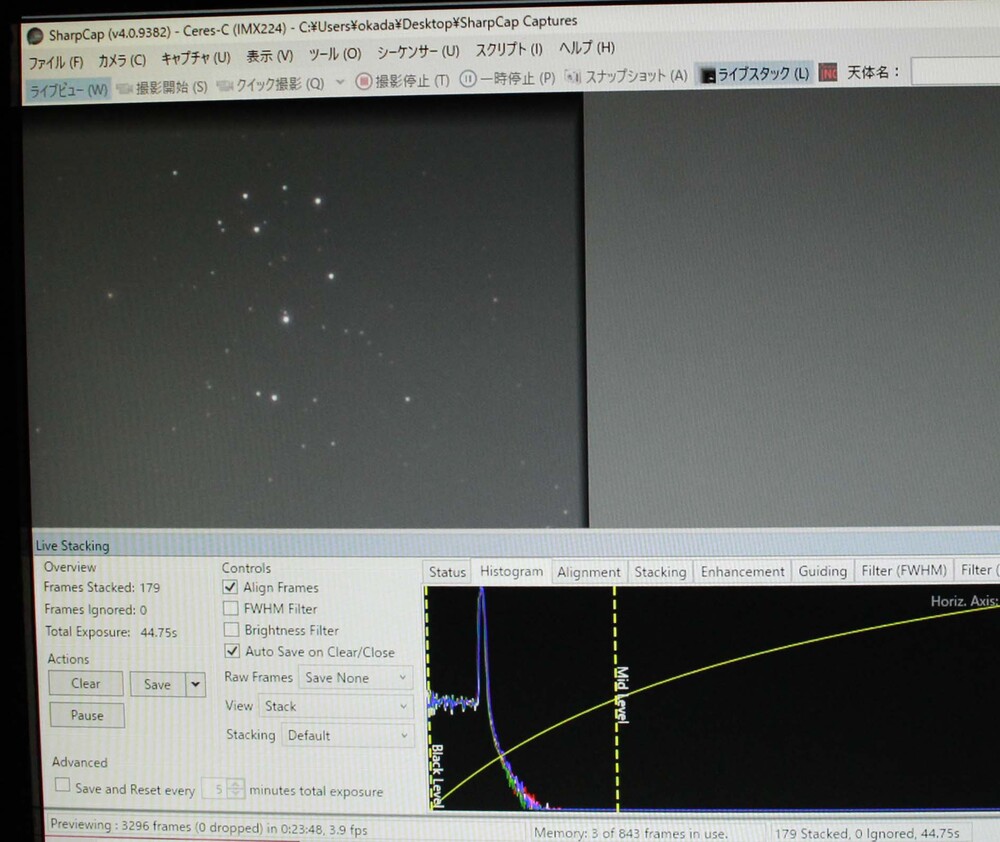Switch to the Alignment tab

click(x=588, y=572)
